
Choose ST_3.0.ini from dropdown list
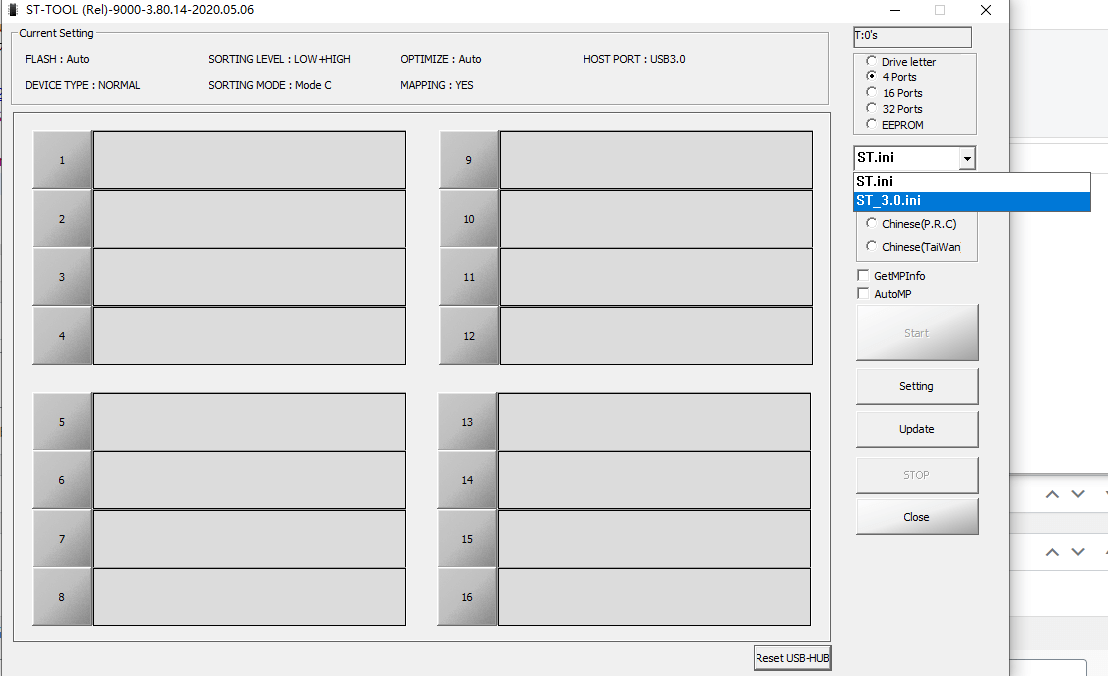coord(970,201)
